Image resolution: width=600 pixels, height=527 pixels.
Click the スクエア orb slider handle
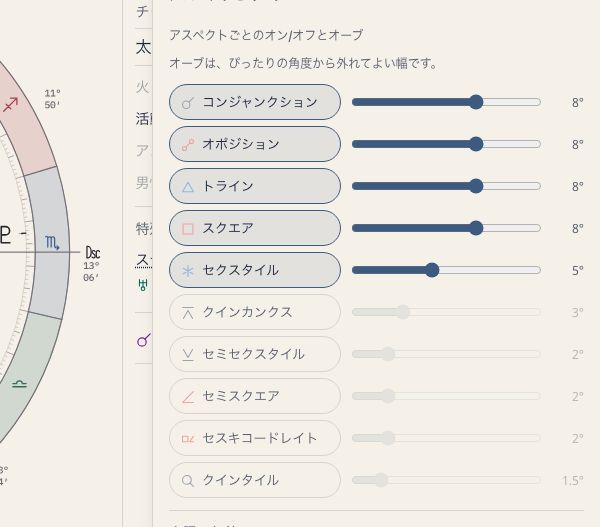(476, 228)
